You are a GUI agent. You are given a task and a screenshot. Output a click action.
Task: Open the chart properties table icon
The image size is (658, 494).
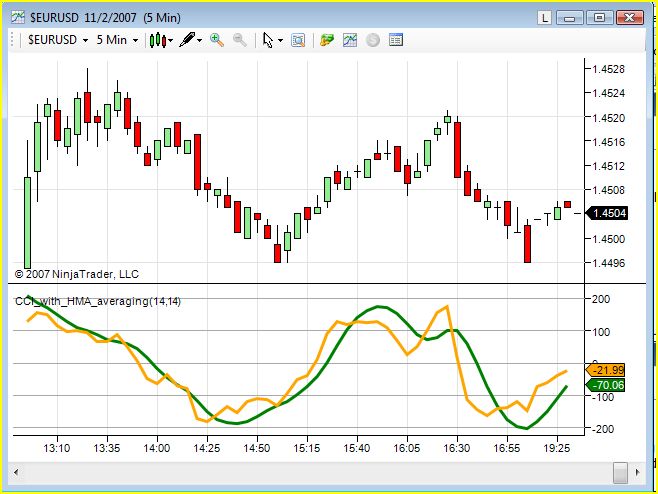click(x=396, y=40)
